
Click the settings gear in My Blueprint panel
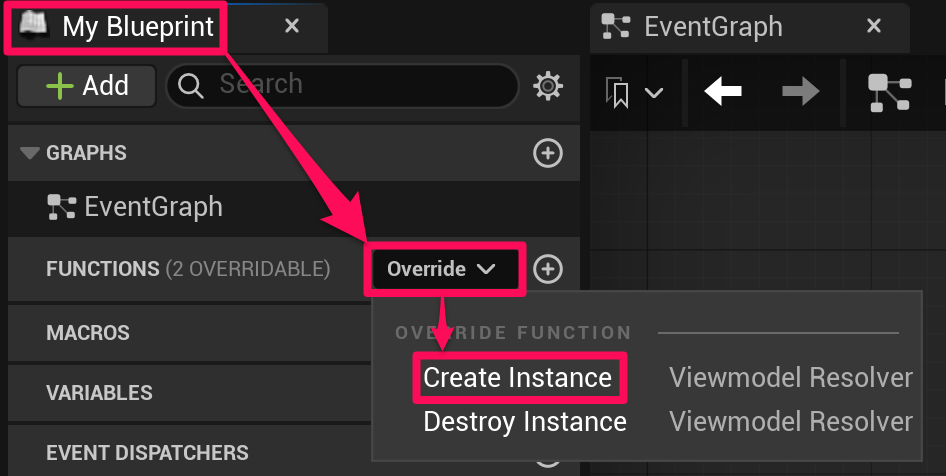[x=548, y=86]
